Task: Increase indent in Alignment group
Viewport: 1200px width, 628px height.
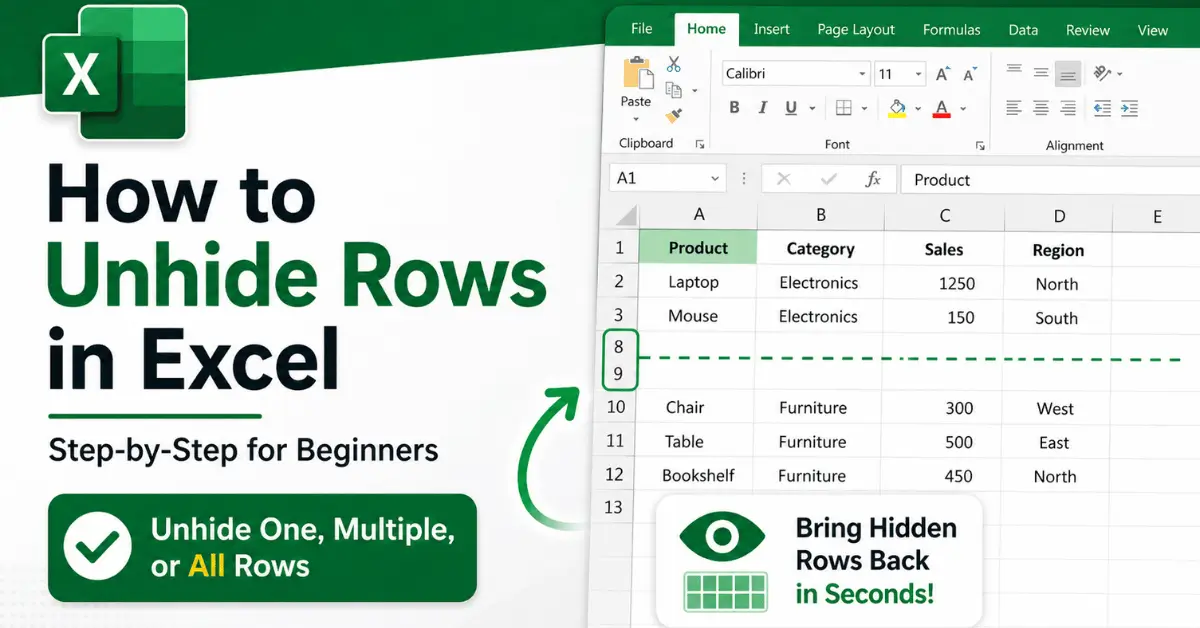Action: point(1129,108)
